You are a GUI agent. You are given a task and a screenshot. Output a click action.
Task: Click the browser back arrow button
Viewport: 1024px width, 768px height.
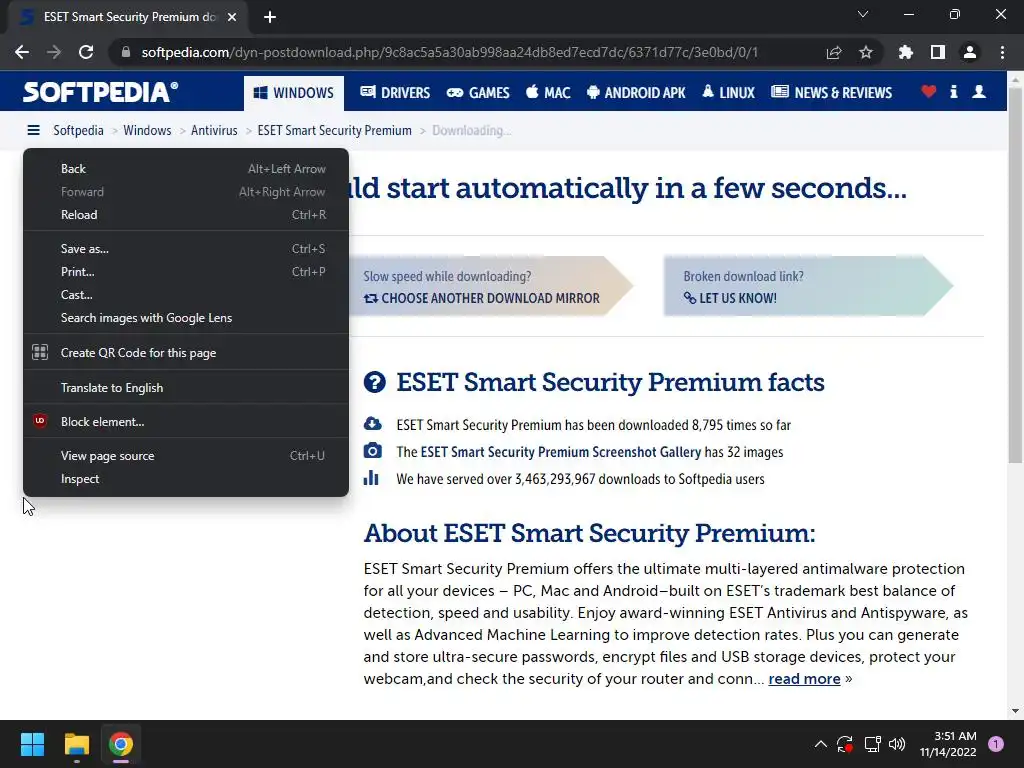(22, 52)
